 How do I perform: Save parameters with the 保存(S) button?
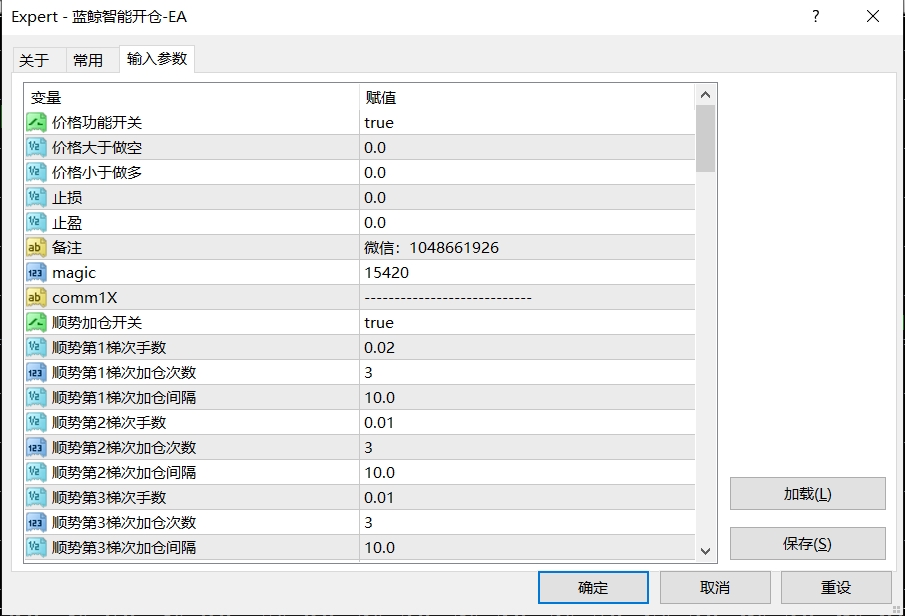[x=808, y=542]
